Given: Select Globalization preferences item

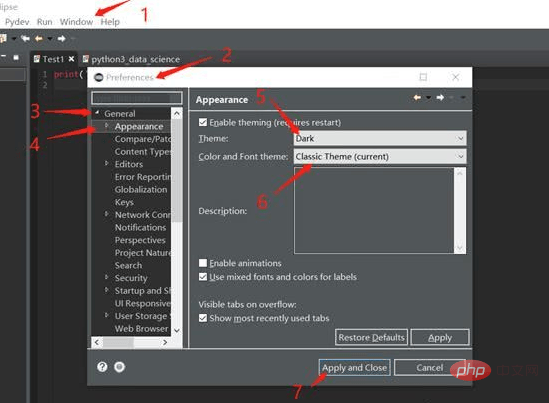Looking at the screenshot, I should (x=141, y=189).
